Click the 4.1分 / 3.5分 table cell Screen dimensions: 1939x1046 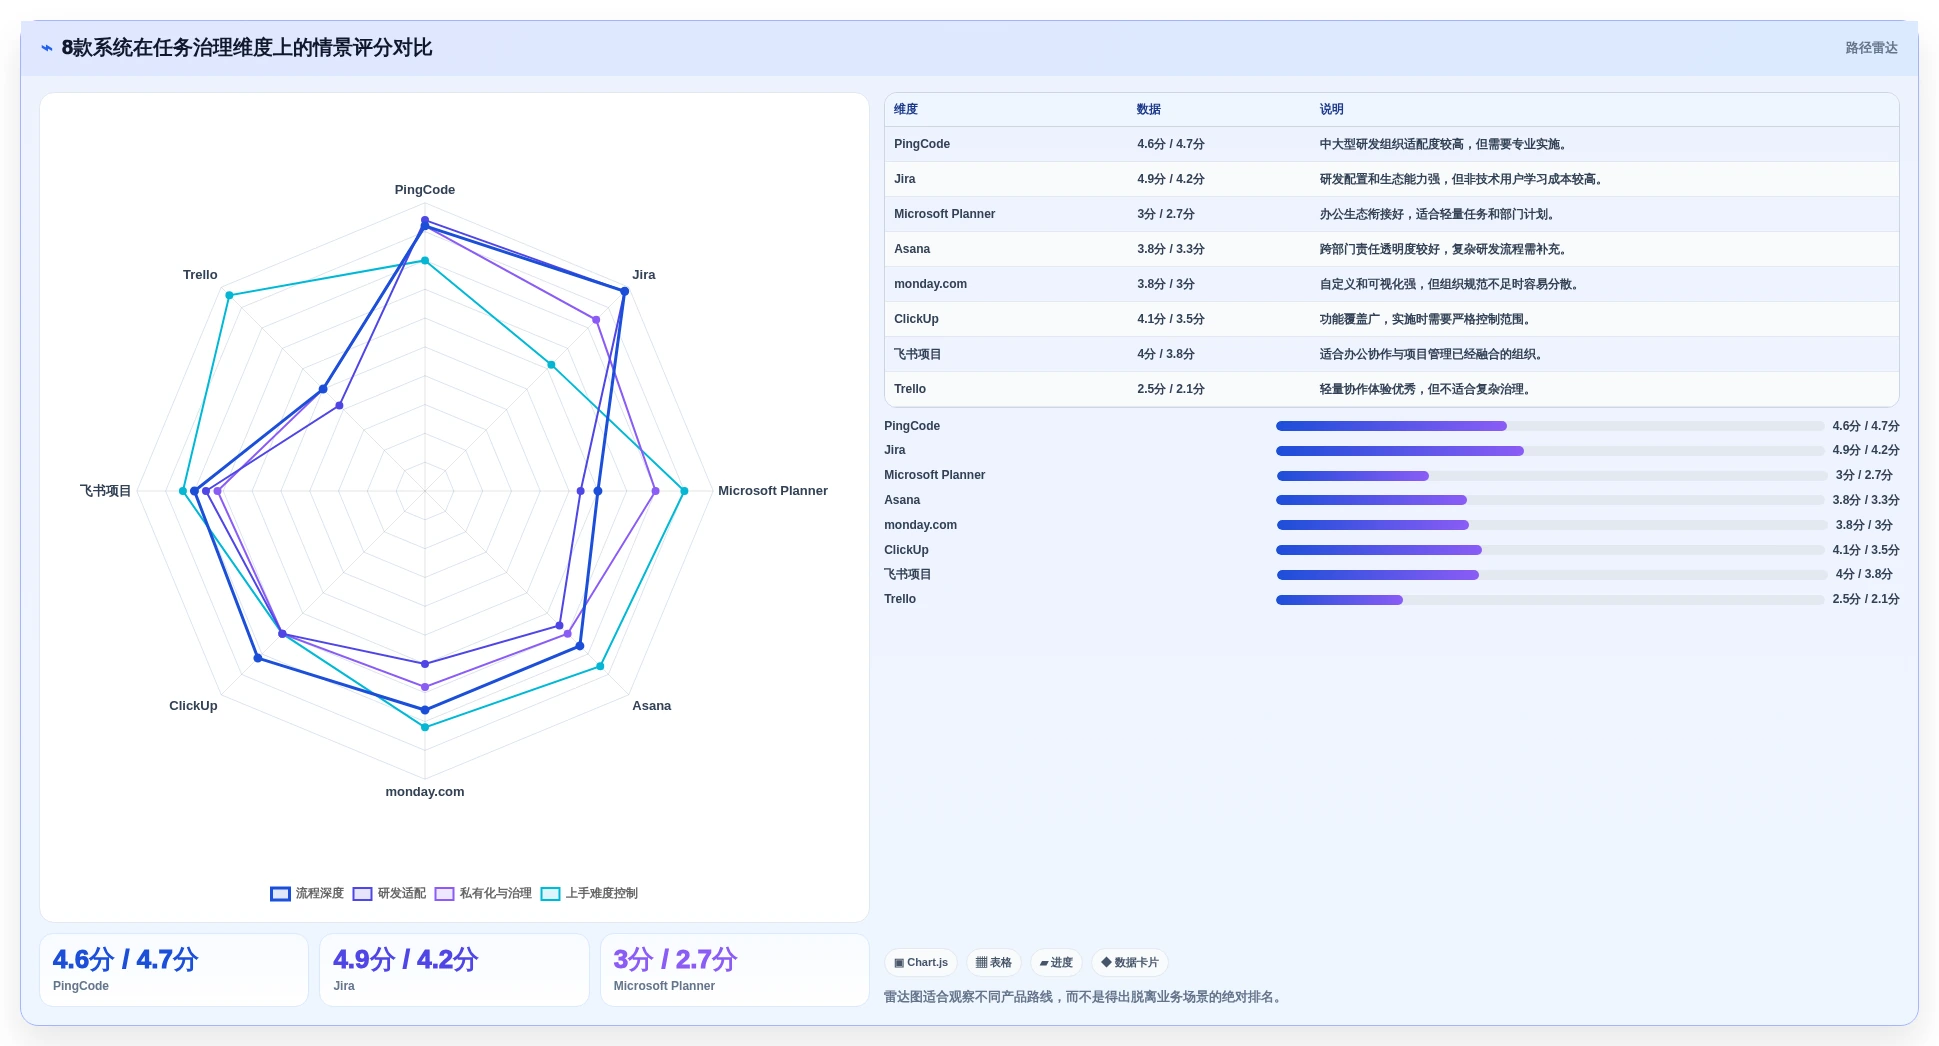[1170, 319]
